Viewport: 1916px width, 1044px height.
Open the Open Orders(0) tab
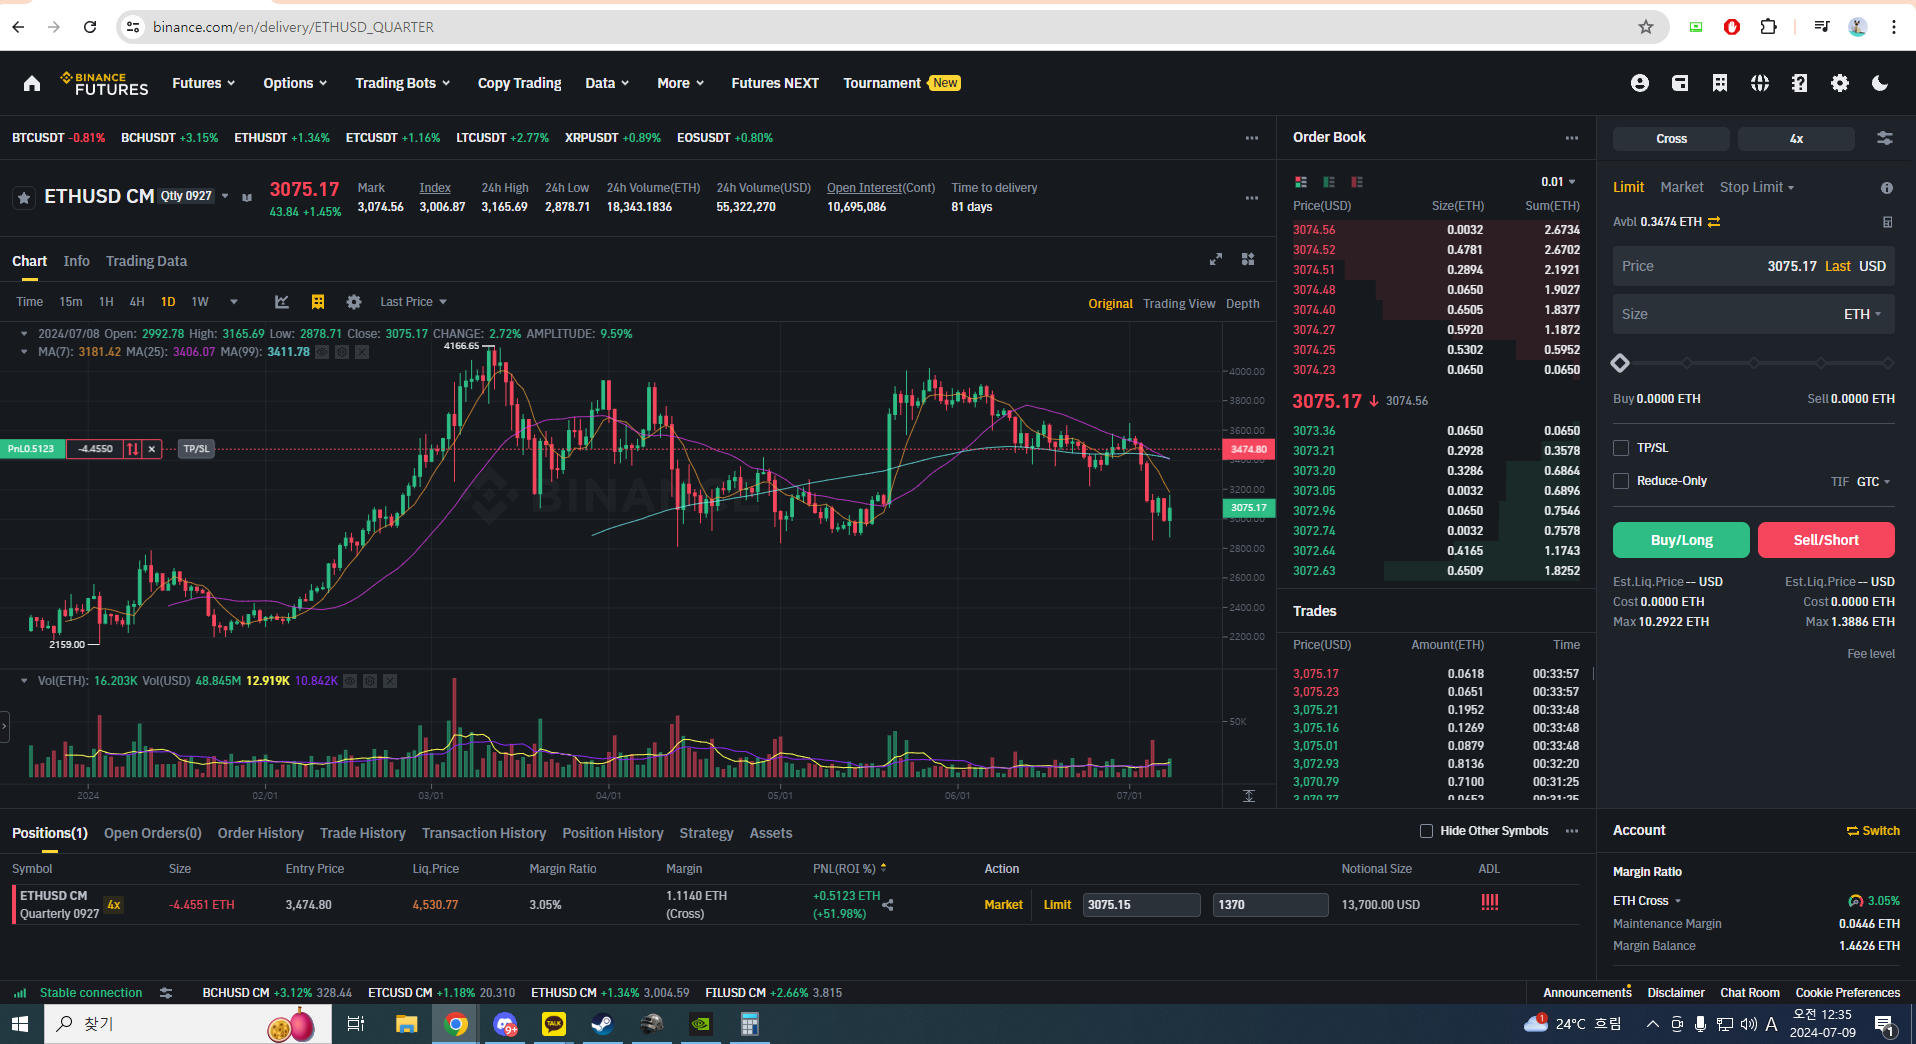[153, 833]
